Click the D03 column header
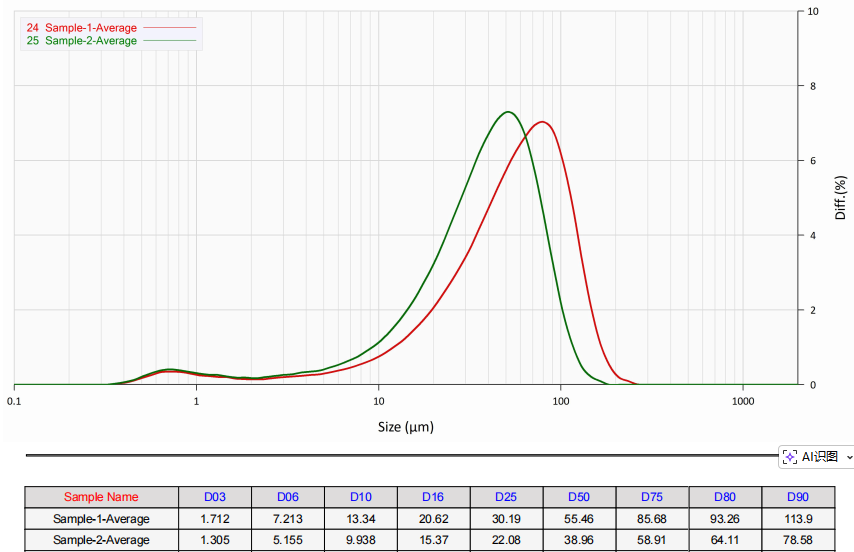Image resolution: width=854 pixels, height=552 pixels. (215, 497)
